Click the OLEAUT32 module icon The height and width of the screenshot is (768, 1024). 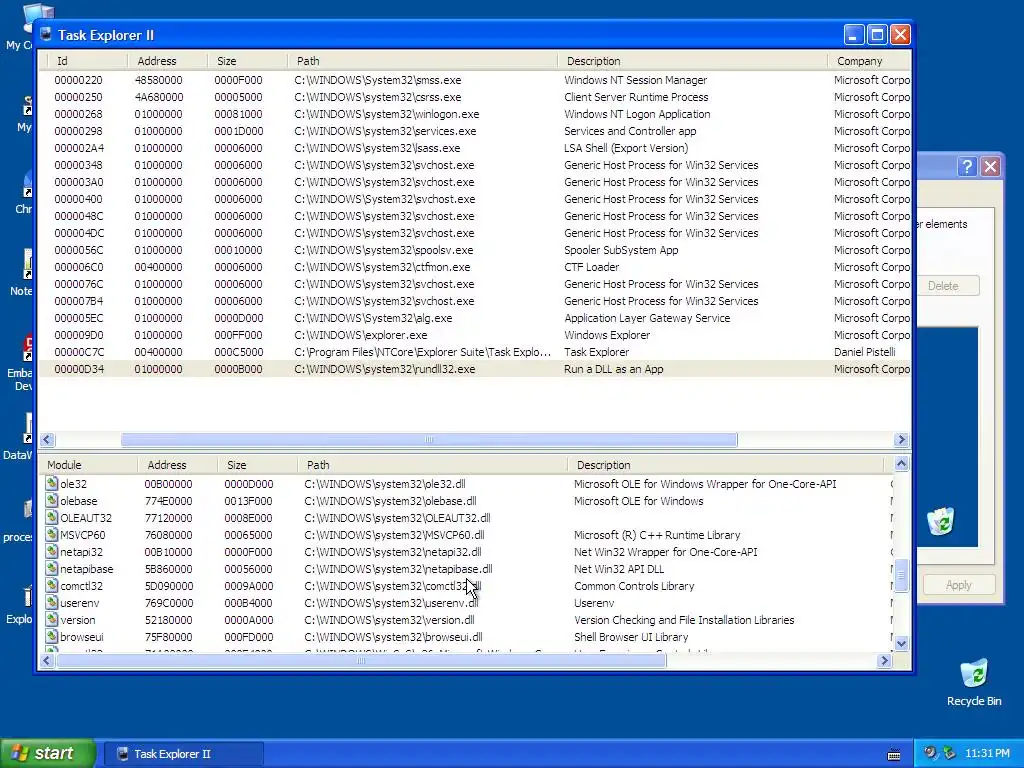click(x=52, y=517)
